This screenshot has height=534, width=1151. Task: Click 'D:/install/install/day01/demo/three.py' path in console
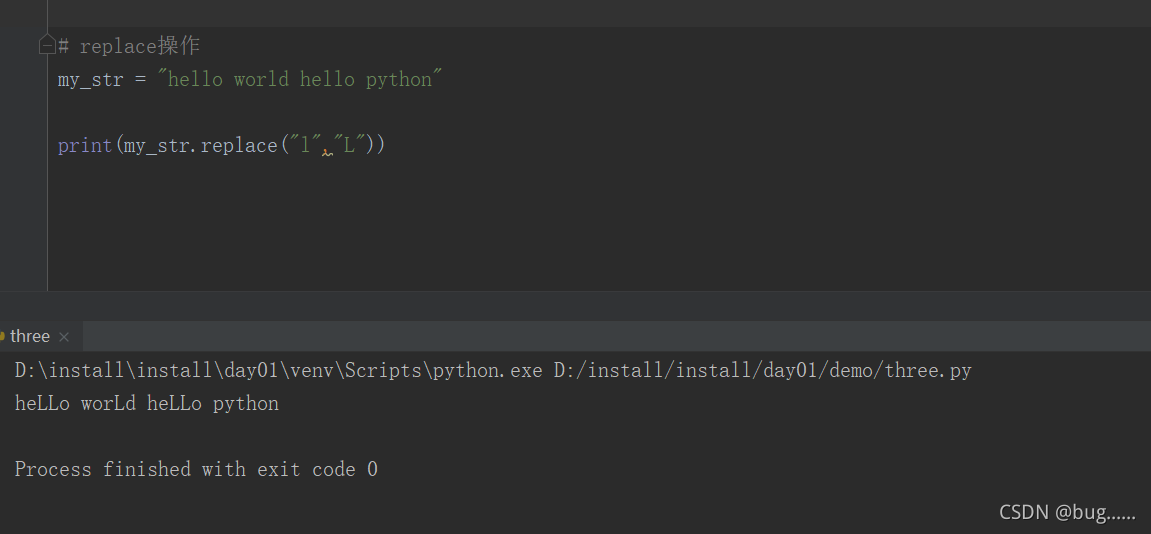763,370
